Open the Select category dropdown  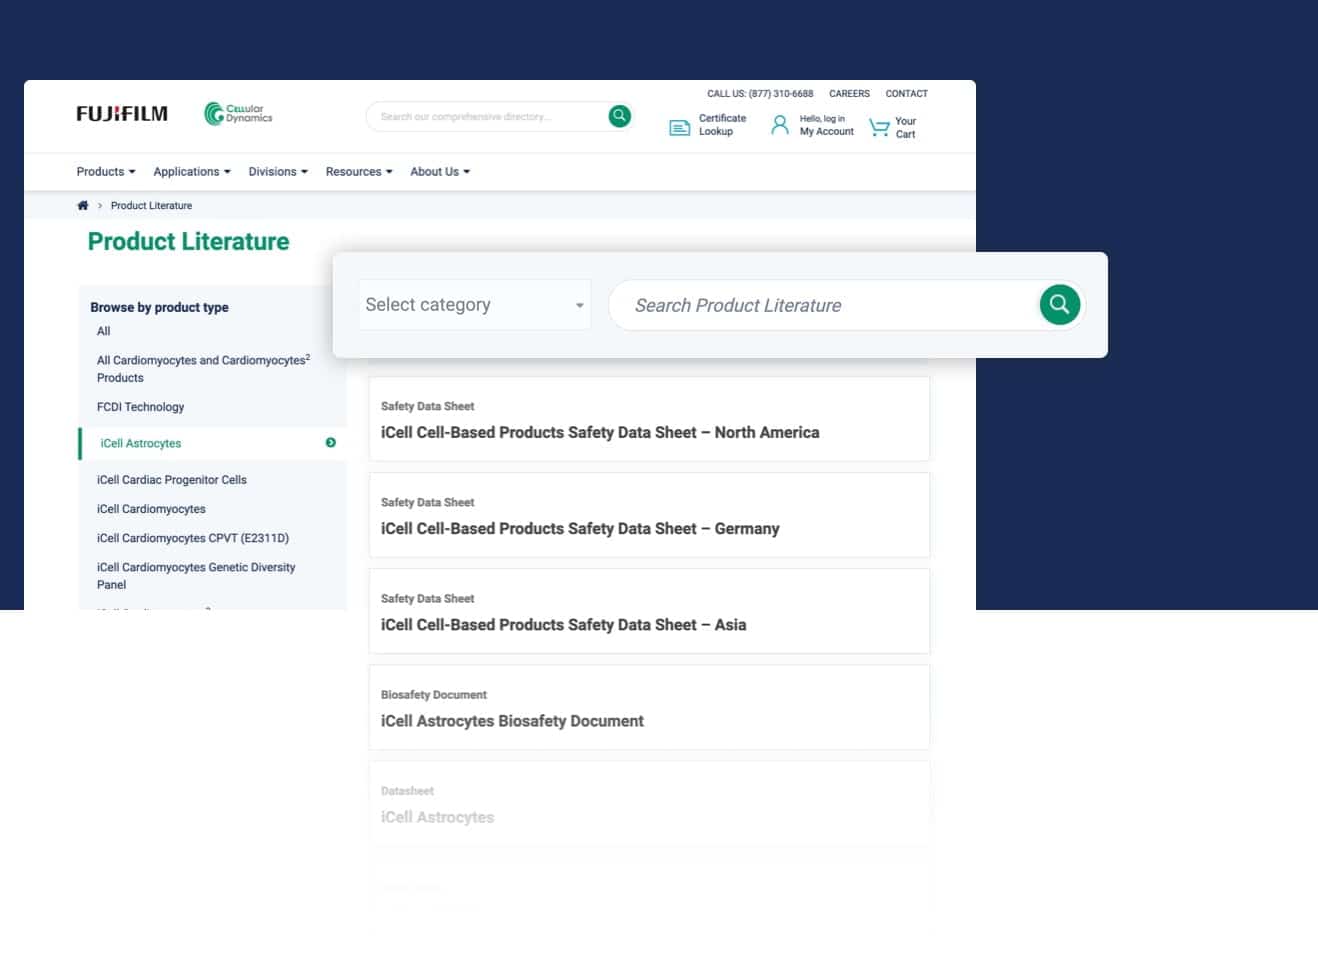[475, 305]
